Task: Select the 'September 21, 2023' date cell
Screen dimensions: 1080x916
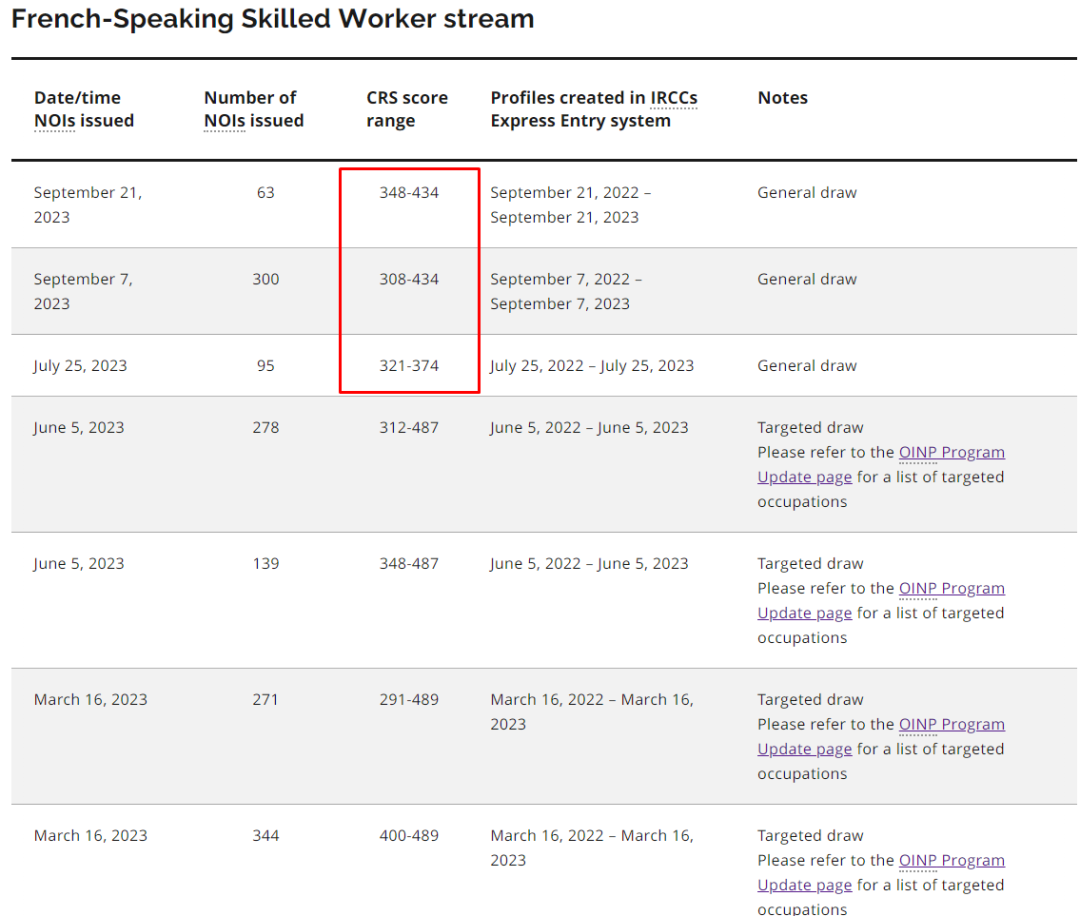Action: click(x=88, y=205)
